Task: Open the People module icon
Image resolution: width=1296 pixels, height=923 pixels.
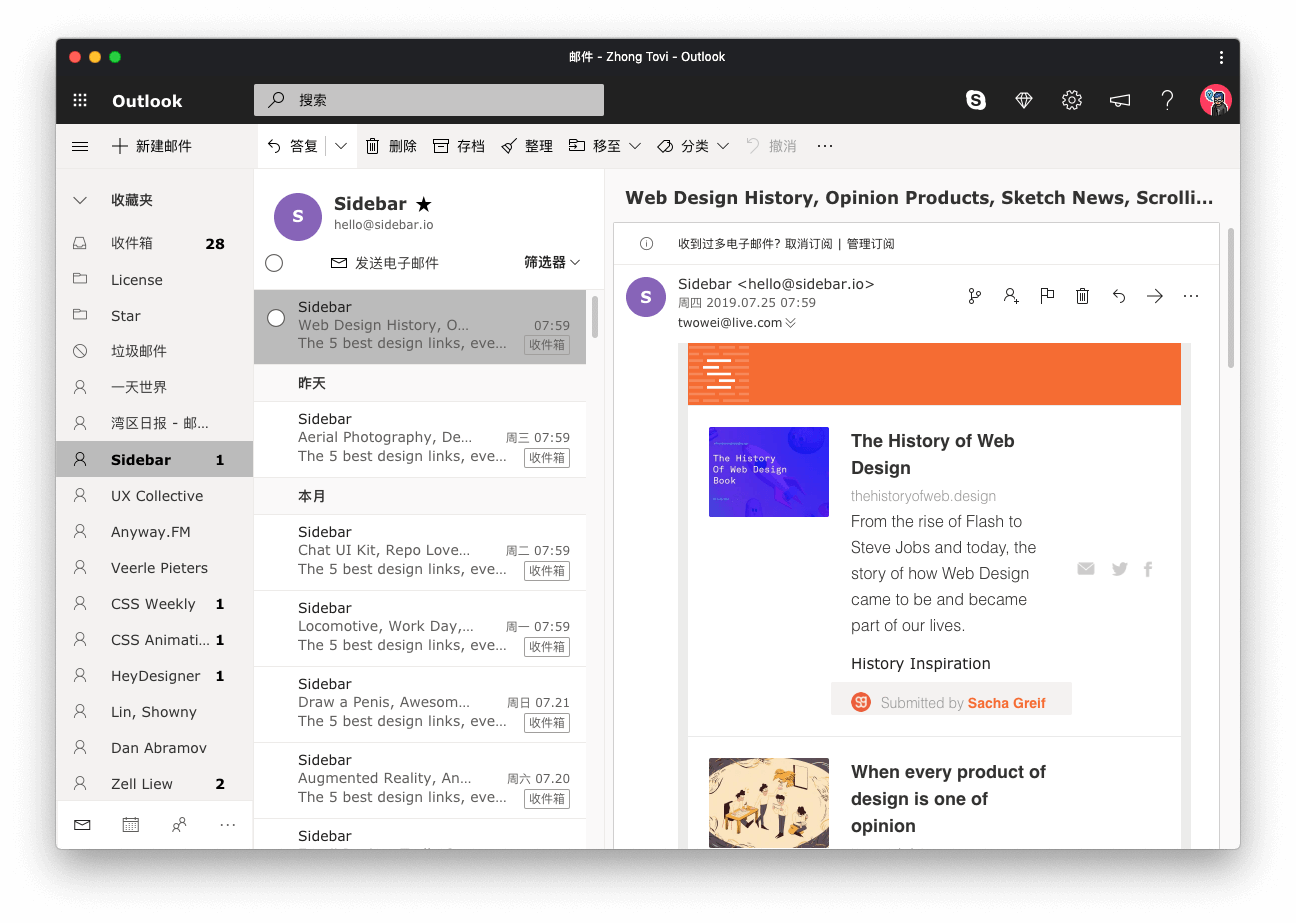Action: click(179, 825)
